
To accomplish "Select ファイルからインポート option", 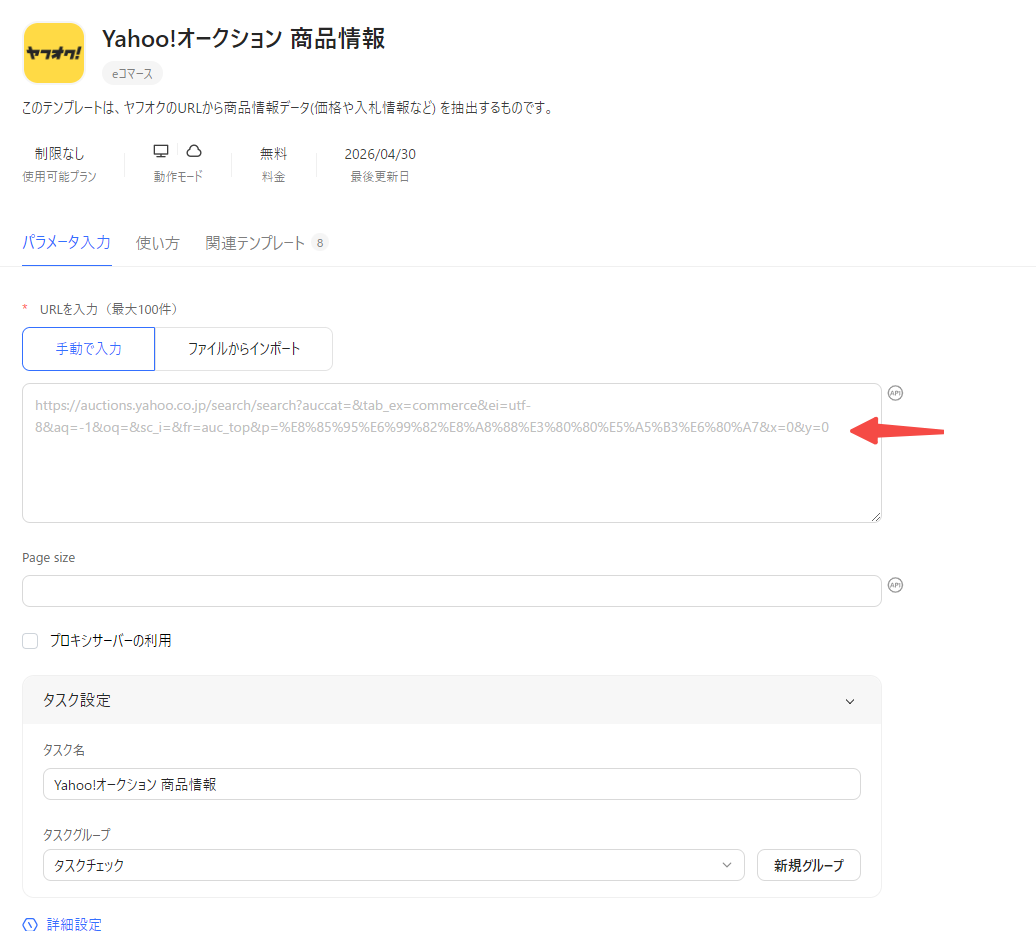I will pyautogui.click(x=244, y=349).
